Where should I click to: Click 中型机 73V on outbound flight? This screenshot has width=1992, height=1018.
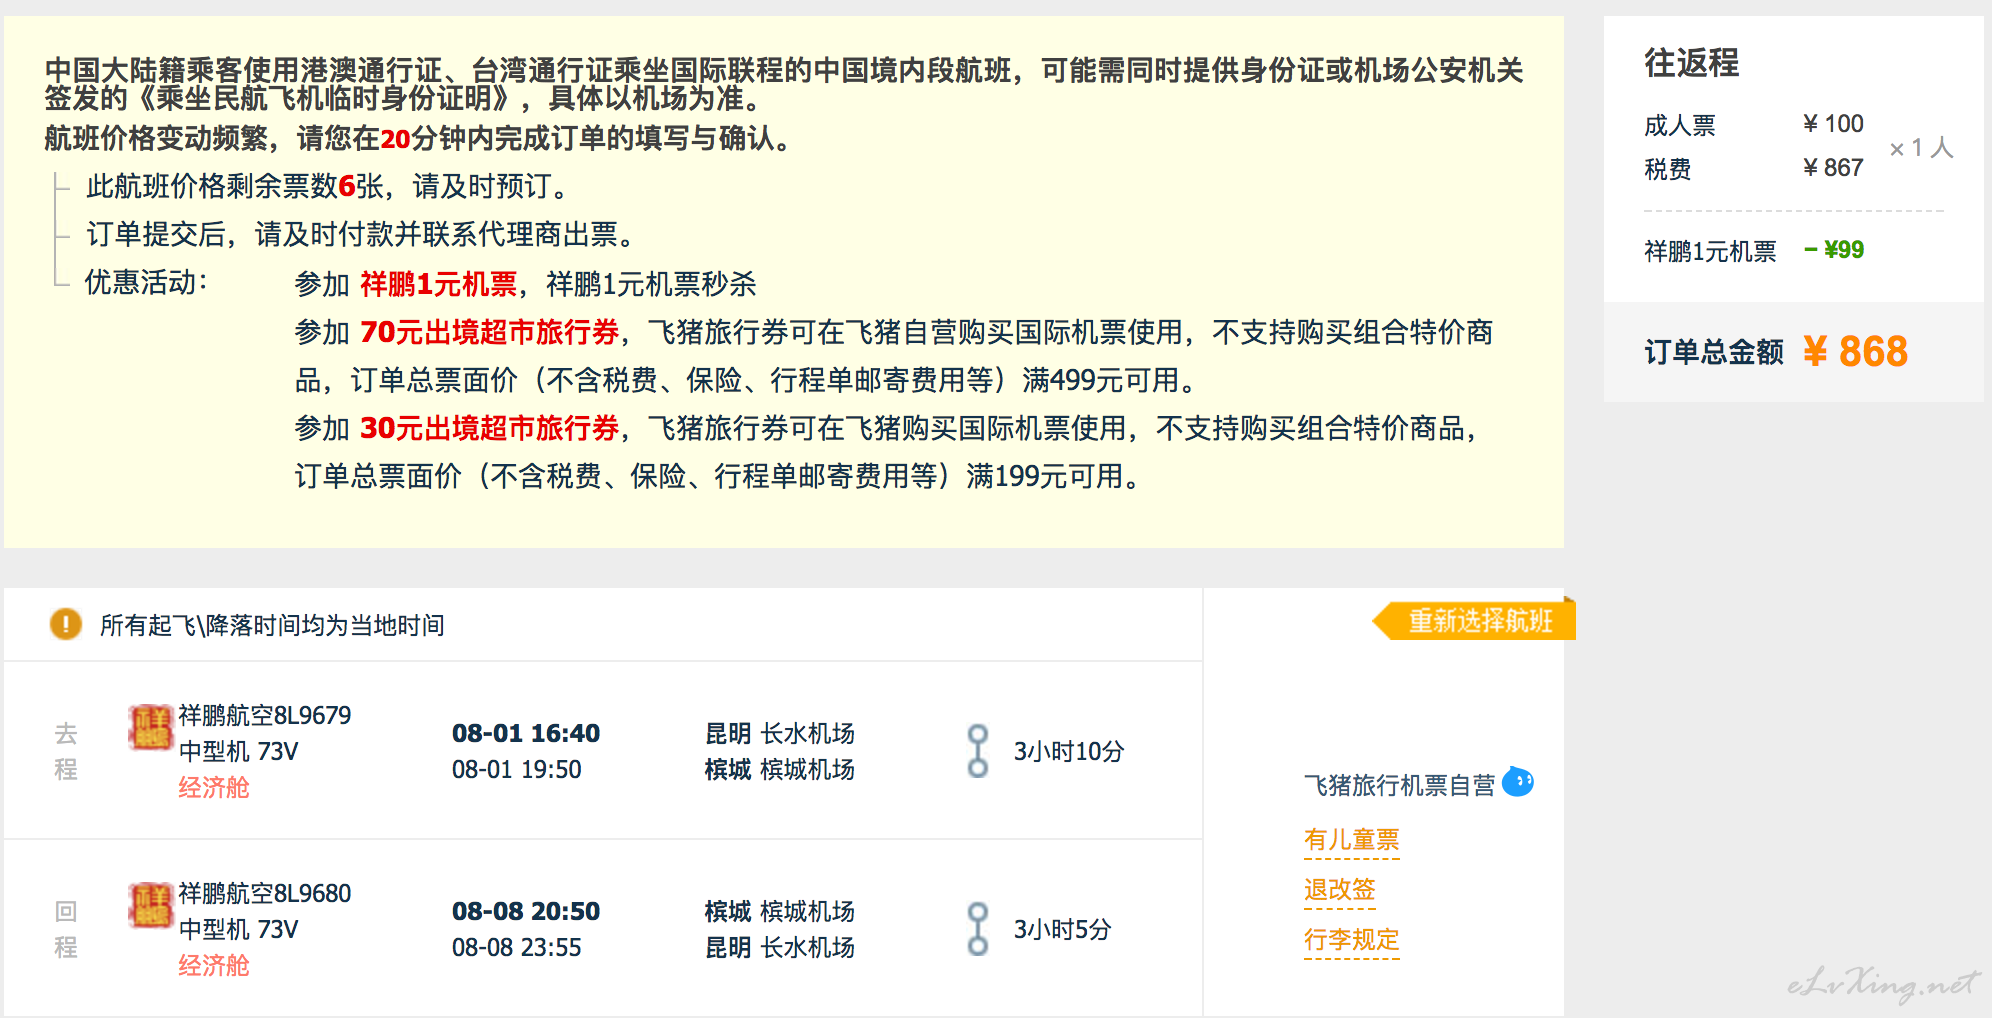coord(238,751)
